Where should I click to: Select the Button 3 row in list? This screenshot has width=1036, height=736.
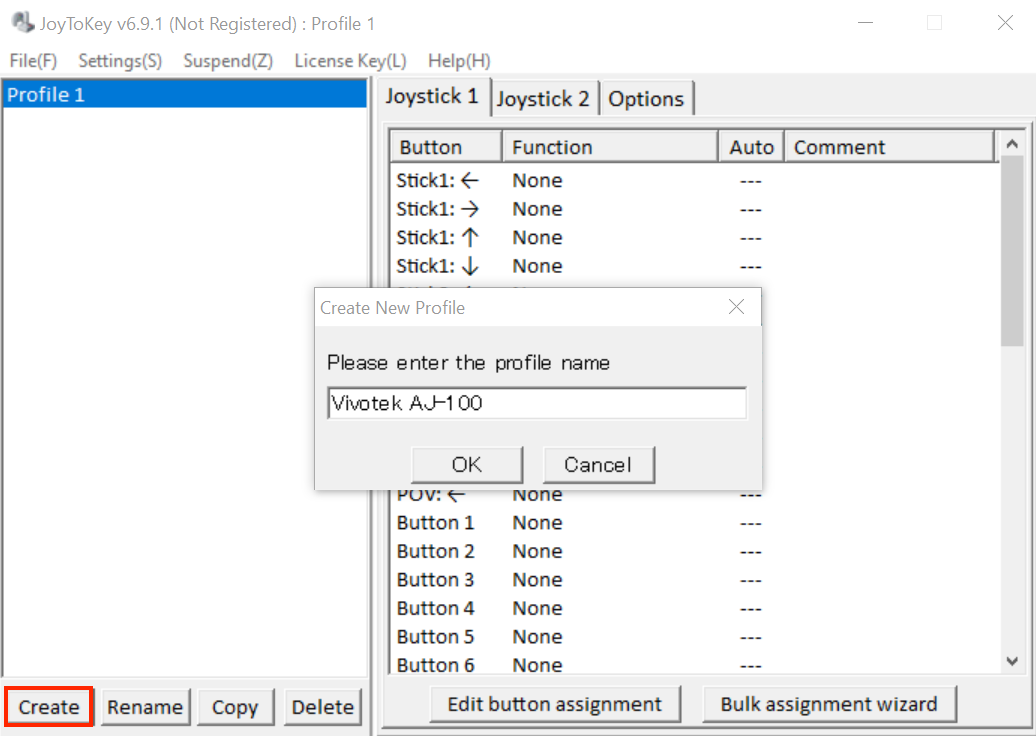[436, 580]
